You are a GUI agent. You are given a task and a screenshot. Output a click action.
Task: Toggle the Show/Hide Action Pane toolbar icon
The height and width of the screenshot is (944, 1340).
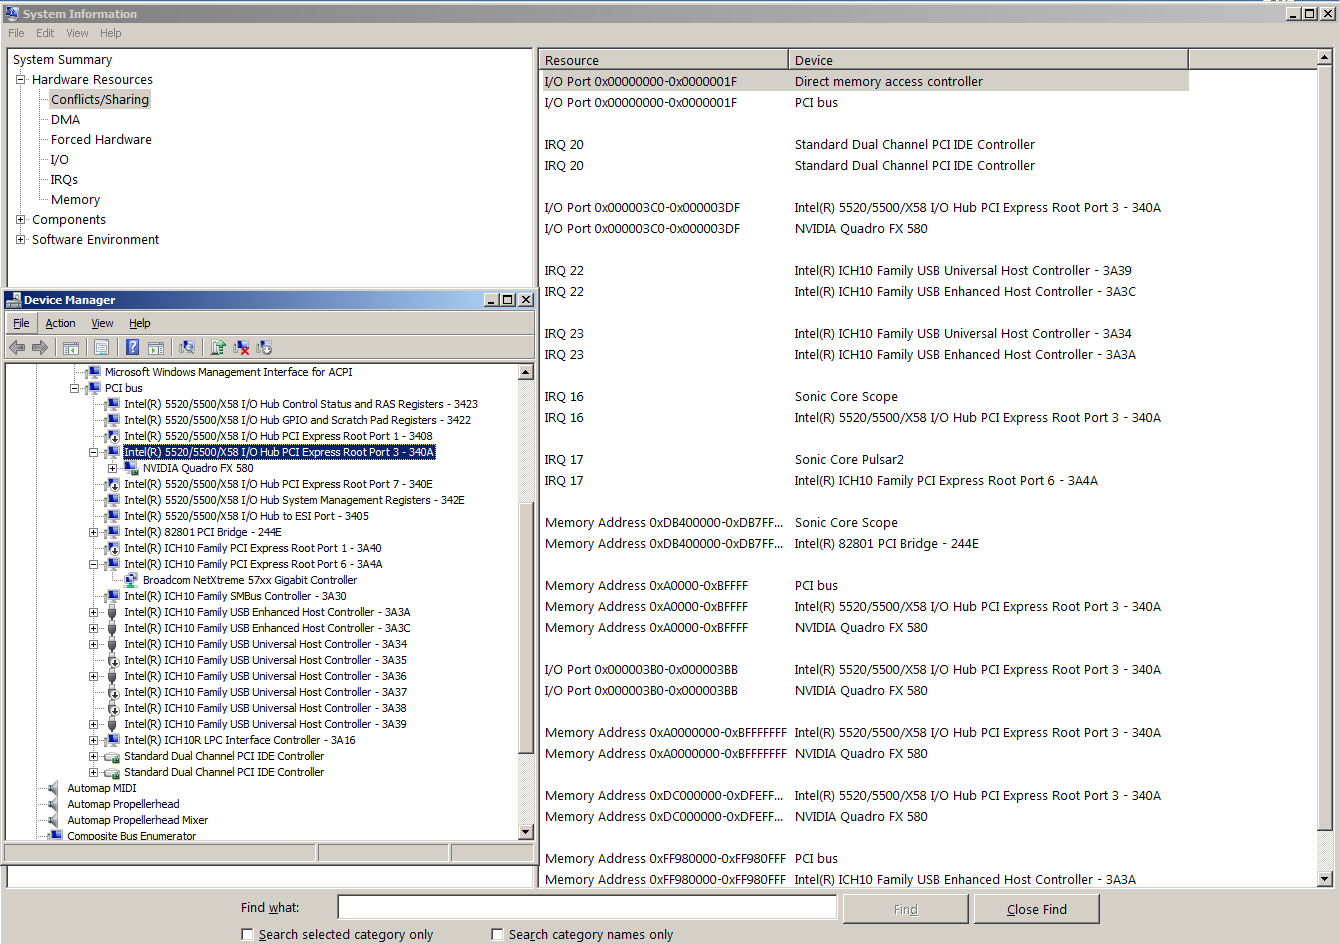point(156,347)
